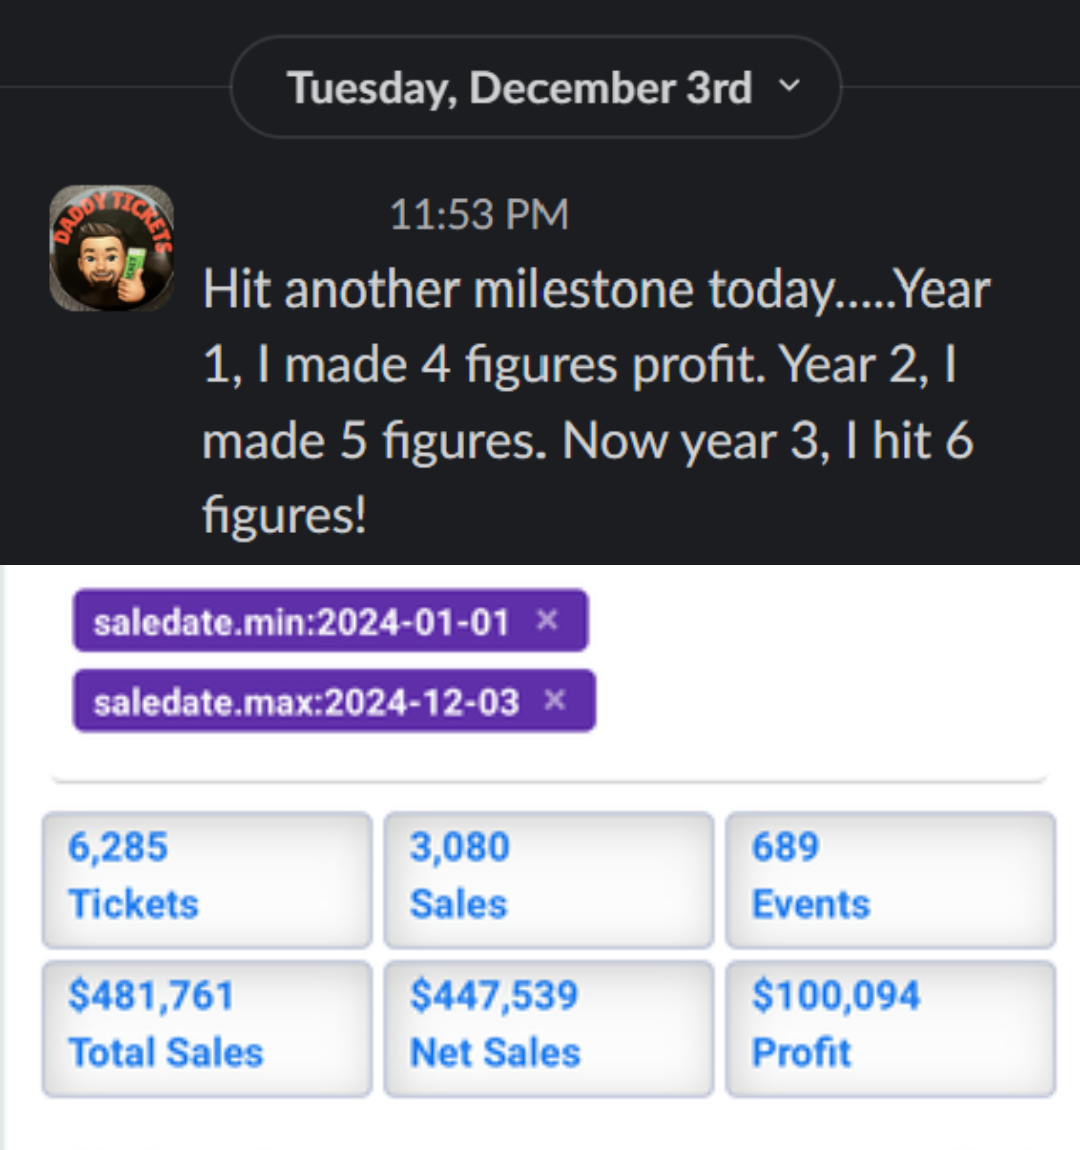
Task: Click the Tickets label under 6,285
Action: point(134,904)
